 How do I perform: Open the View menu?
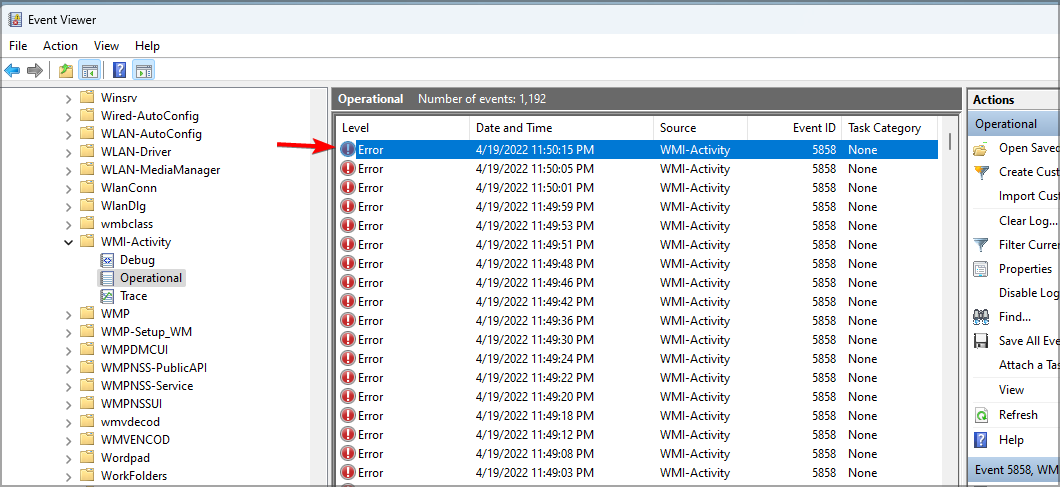tap(106, 46)
